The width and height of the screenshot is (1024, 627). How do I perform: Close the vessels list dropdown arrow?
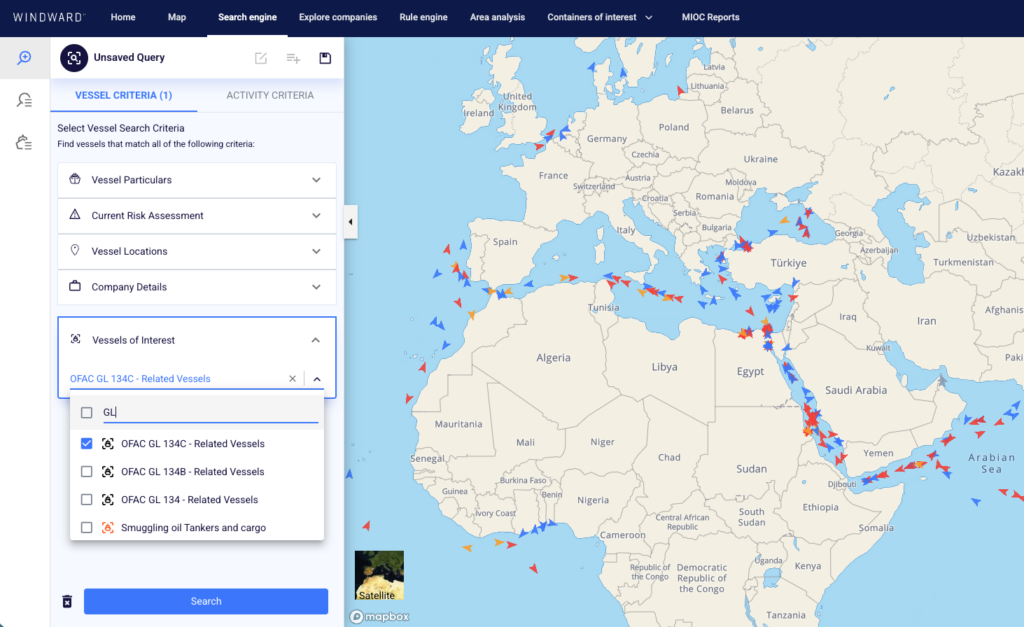pyautogui.click(x=317, y=379)
